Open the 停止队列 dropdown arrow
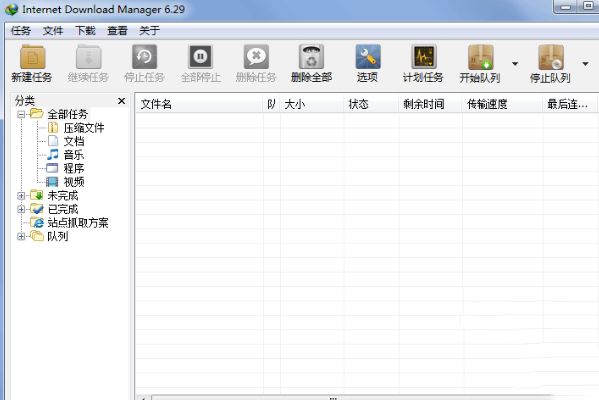This screenshot has width=599, height=400. pyautogui.click(x=585, y=64)
